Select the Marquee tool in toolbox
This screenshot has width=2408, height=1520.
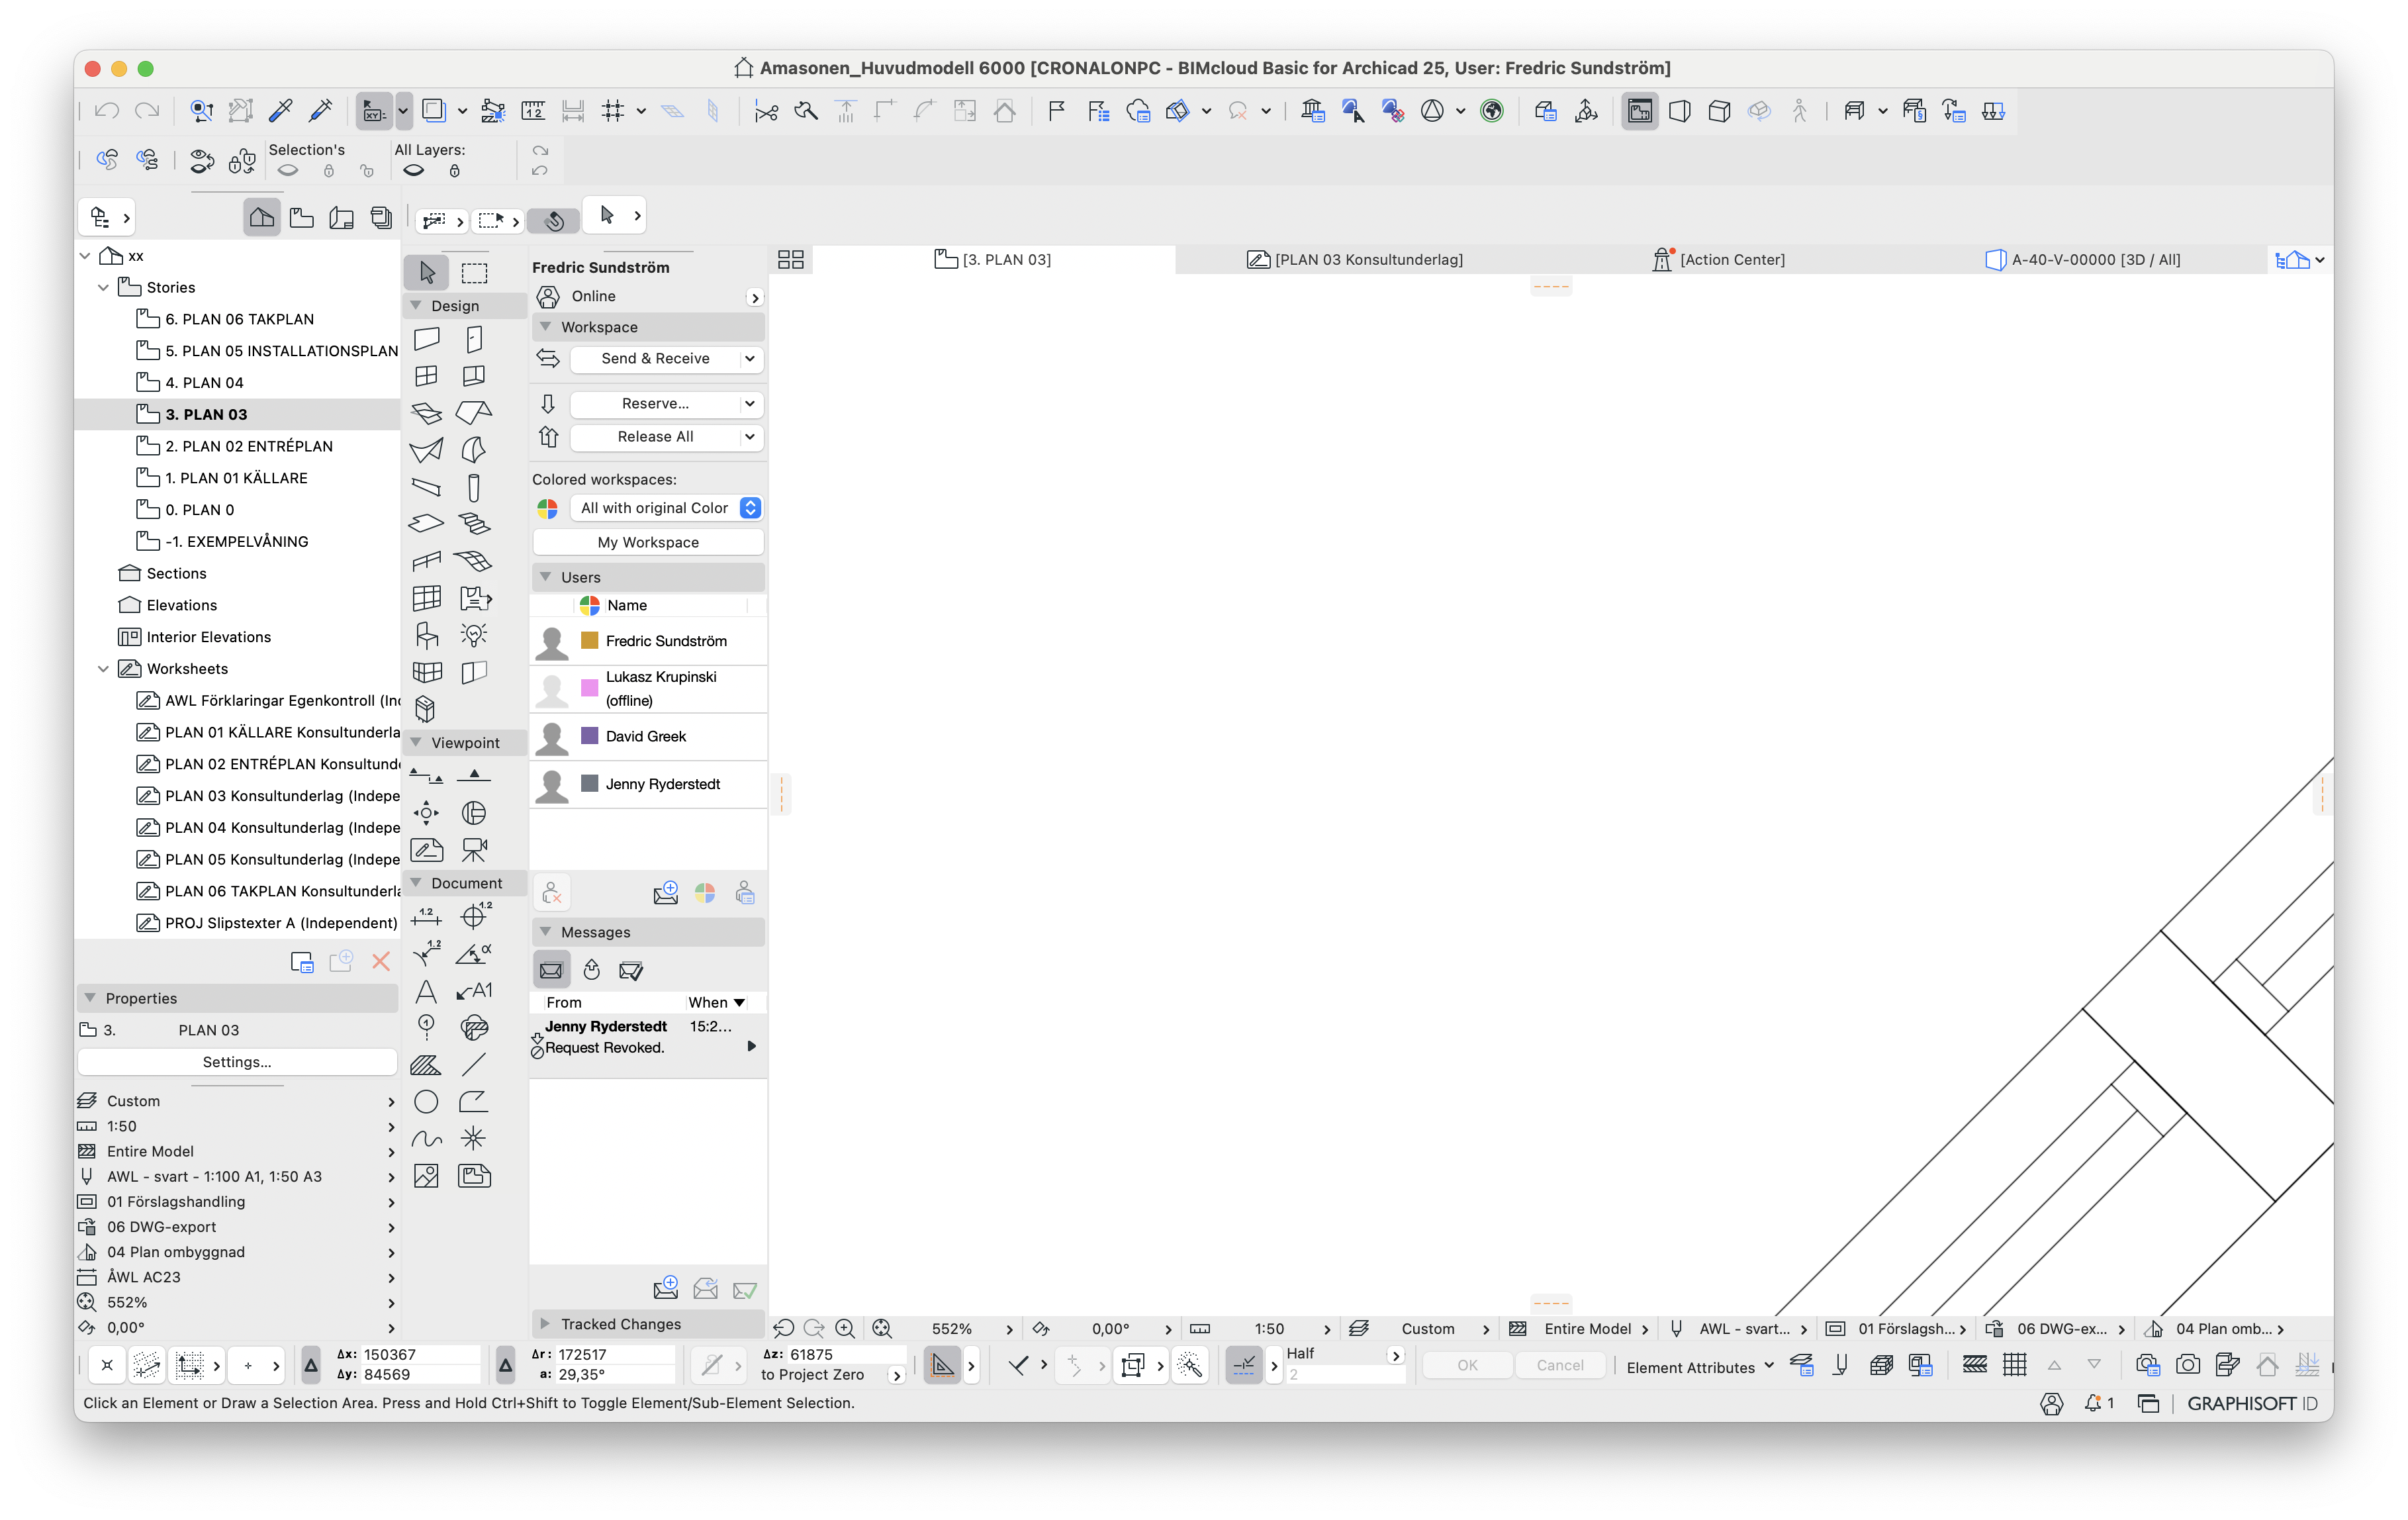pyautogui.click(x=474, y=272)
